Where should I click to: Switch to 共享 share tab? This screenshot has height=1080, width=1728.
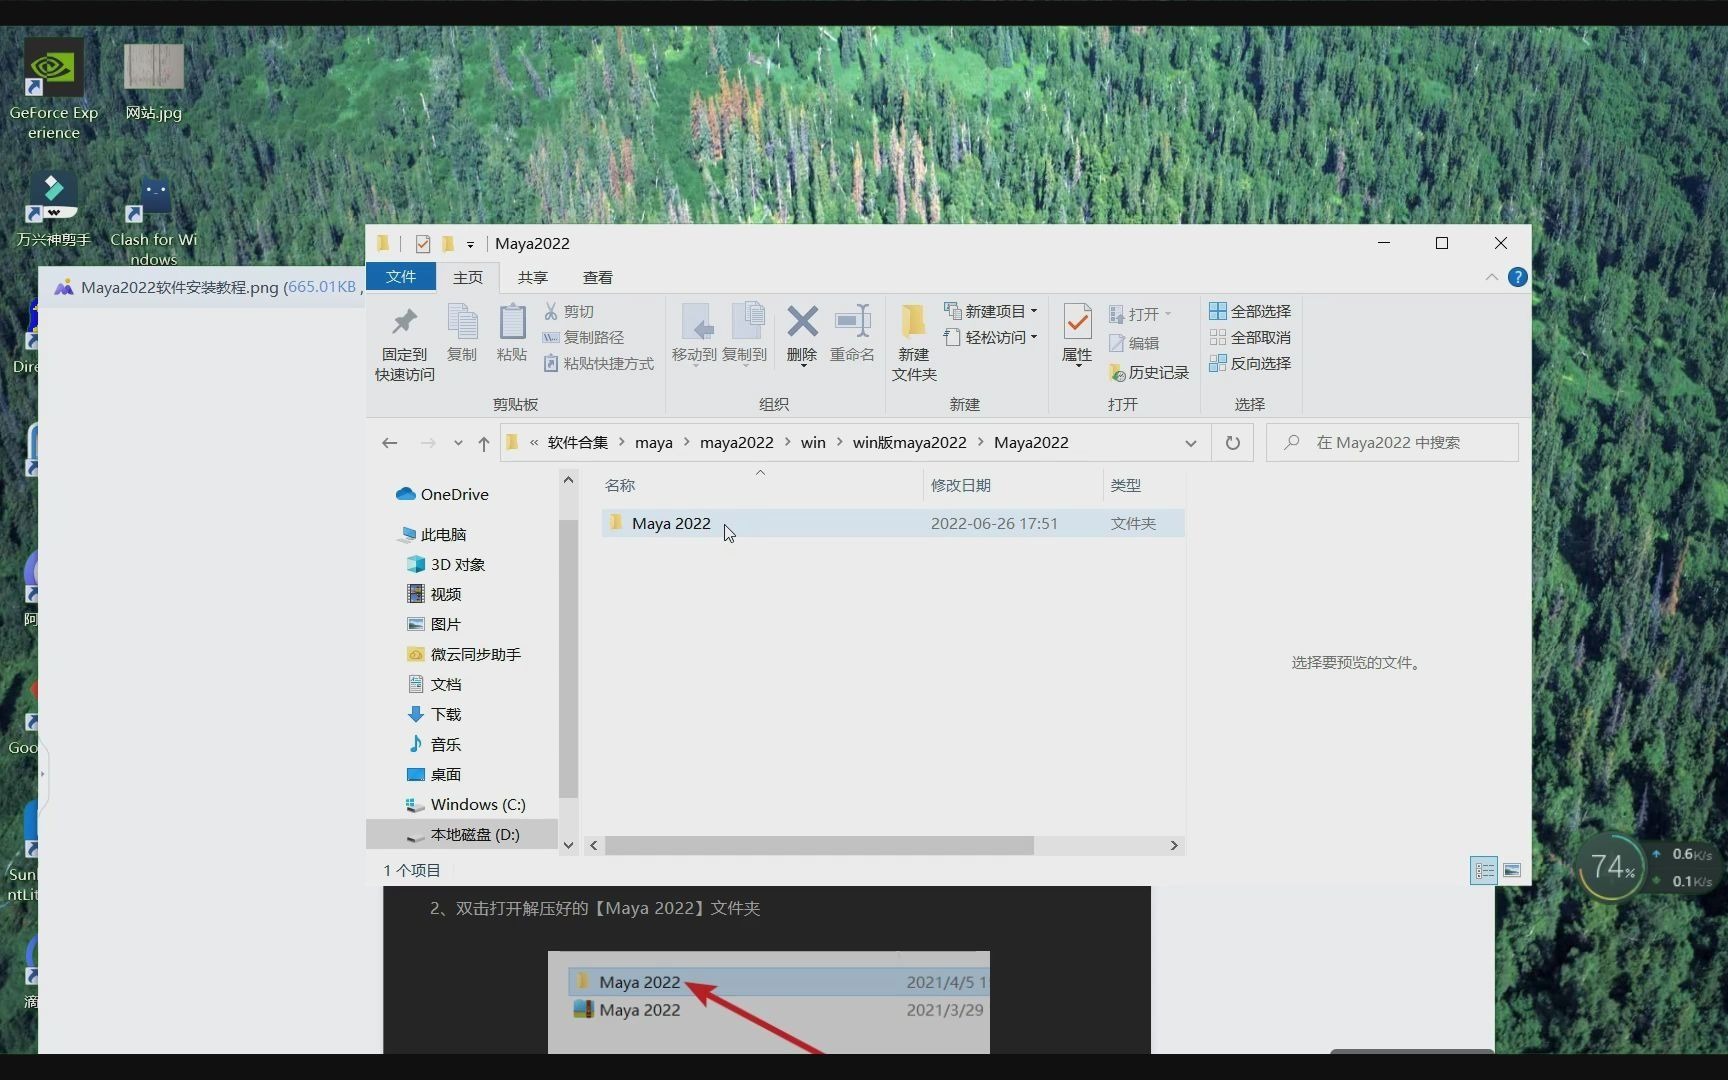click(x=533, y=278)
